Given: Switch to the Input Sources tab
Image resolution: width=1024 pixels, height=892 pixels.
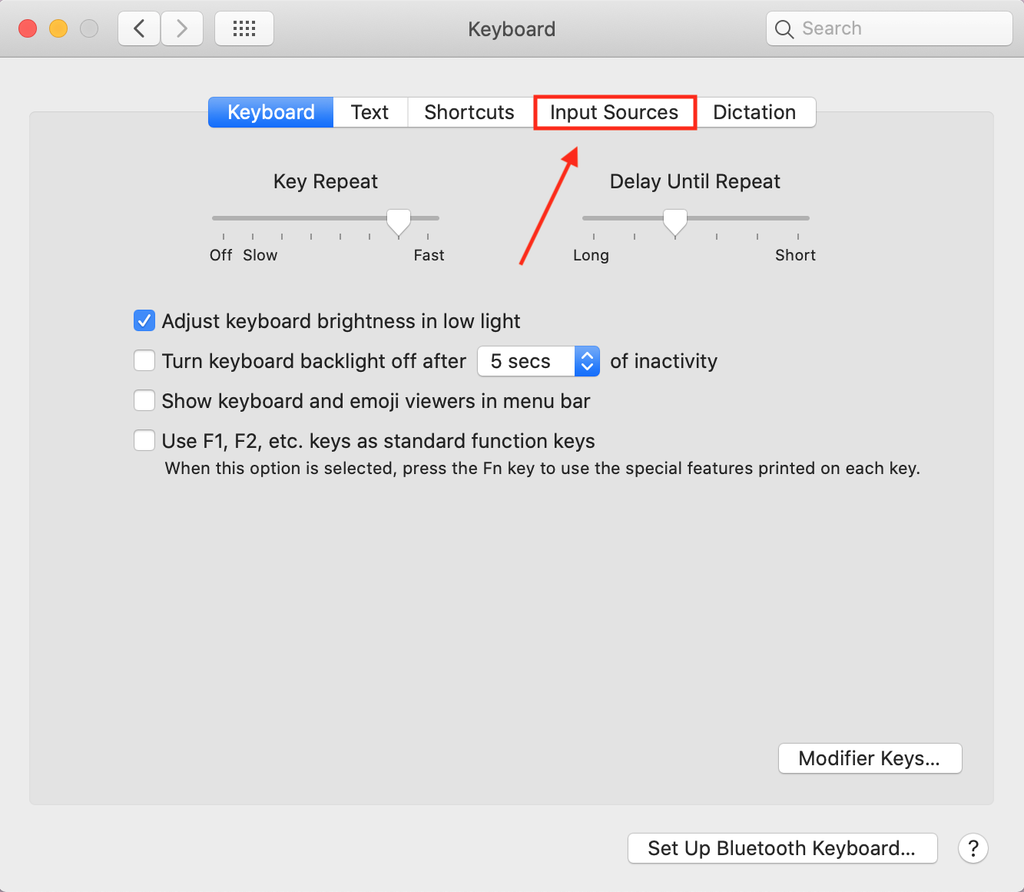Looking at the screenshot, I should click(x=614, y=112).
